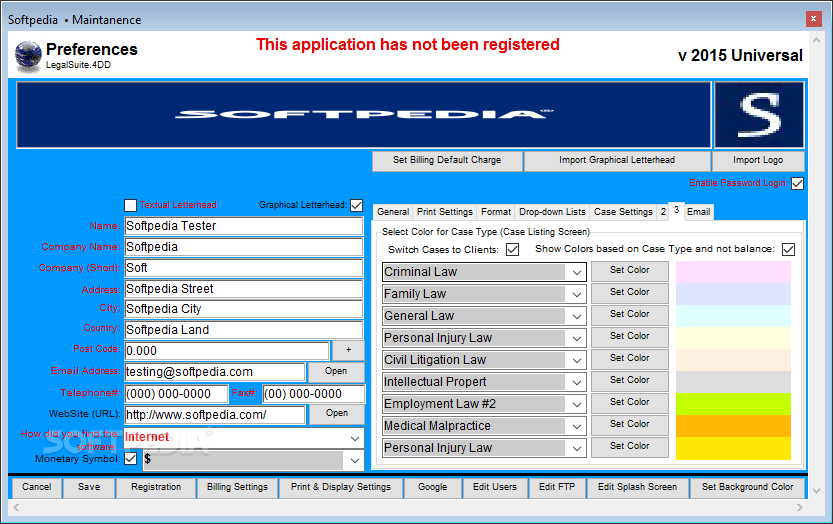Viewport: 833px width, 524px height.
Task: Click the Google button
Action: point(432,487)
